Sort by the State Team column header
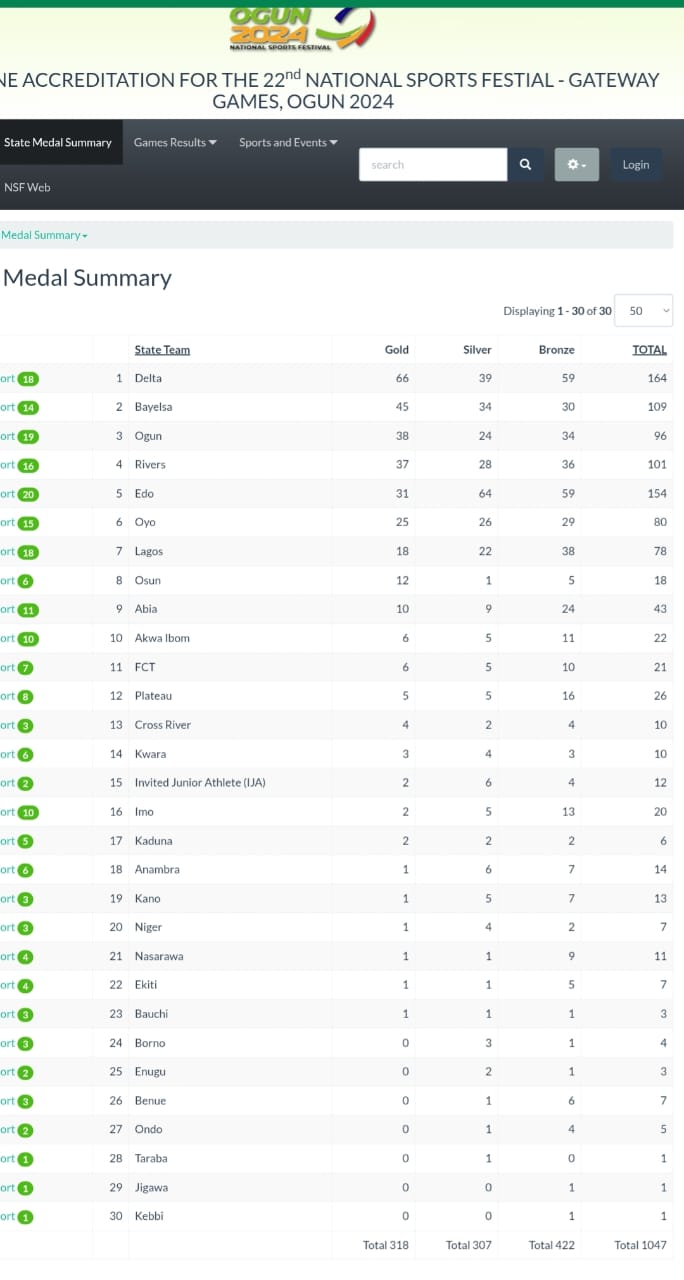 [162, 350]
